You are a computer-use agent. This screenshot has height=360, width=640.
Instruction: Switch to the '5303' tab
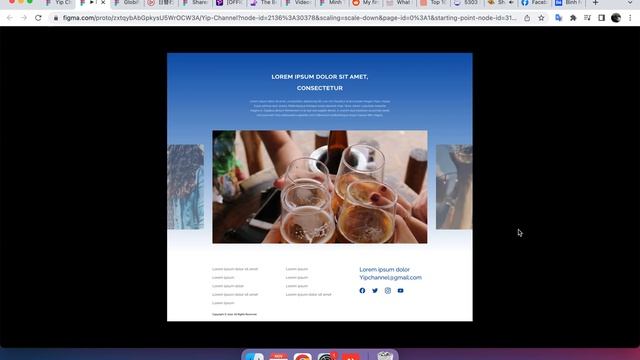(468, 3)
